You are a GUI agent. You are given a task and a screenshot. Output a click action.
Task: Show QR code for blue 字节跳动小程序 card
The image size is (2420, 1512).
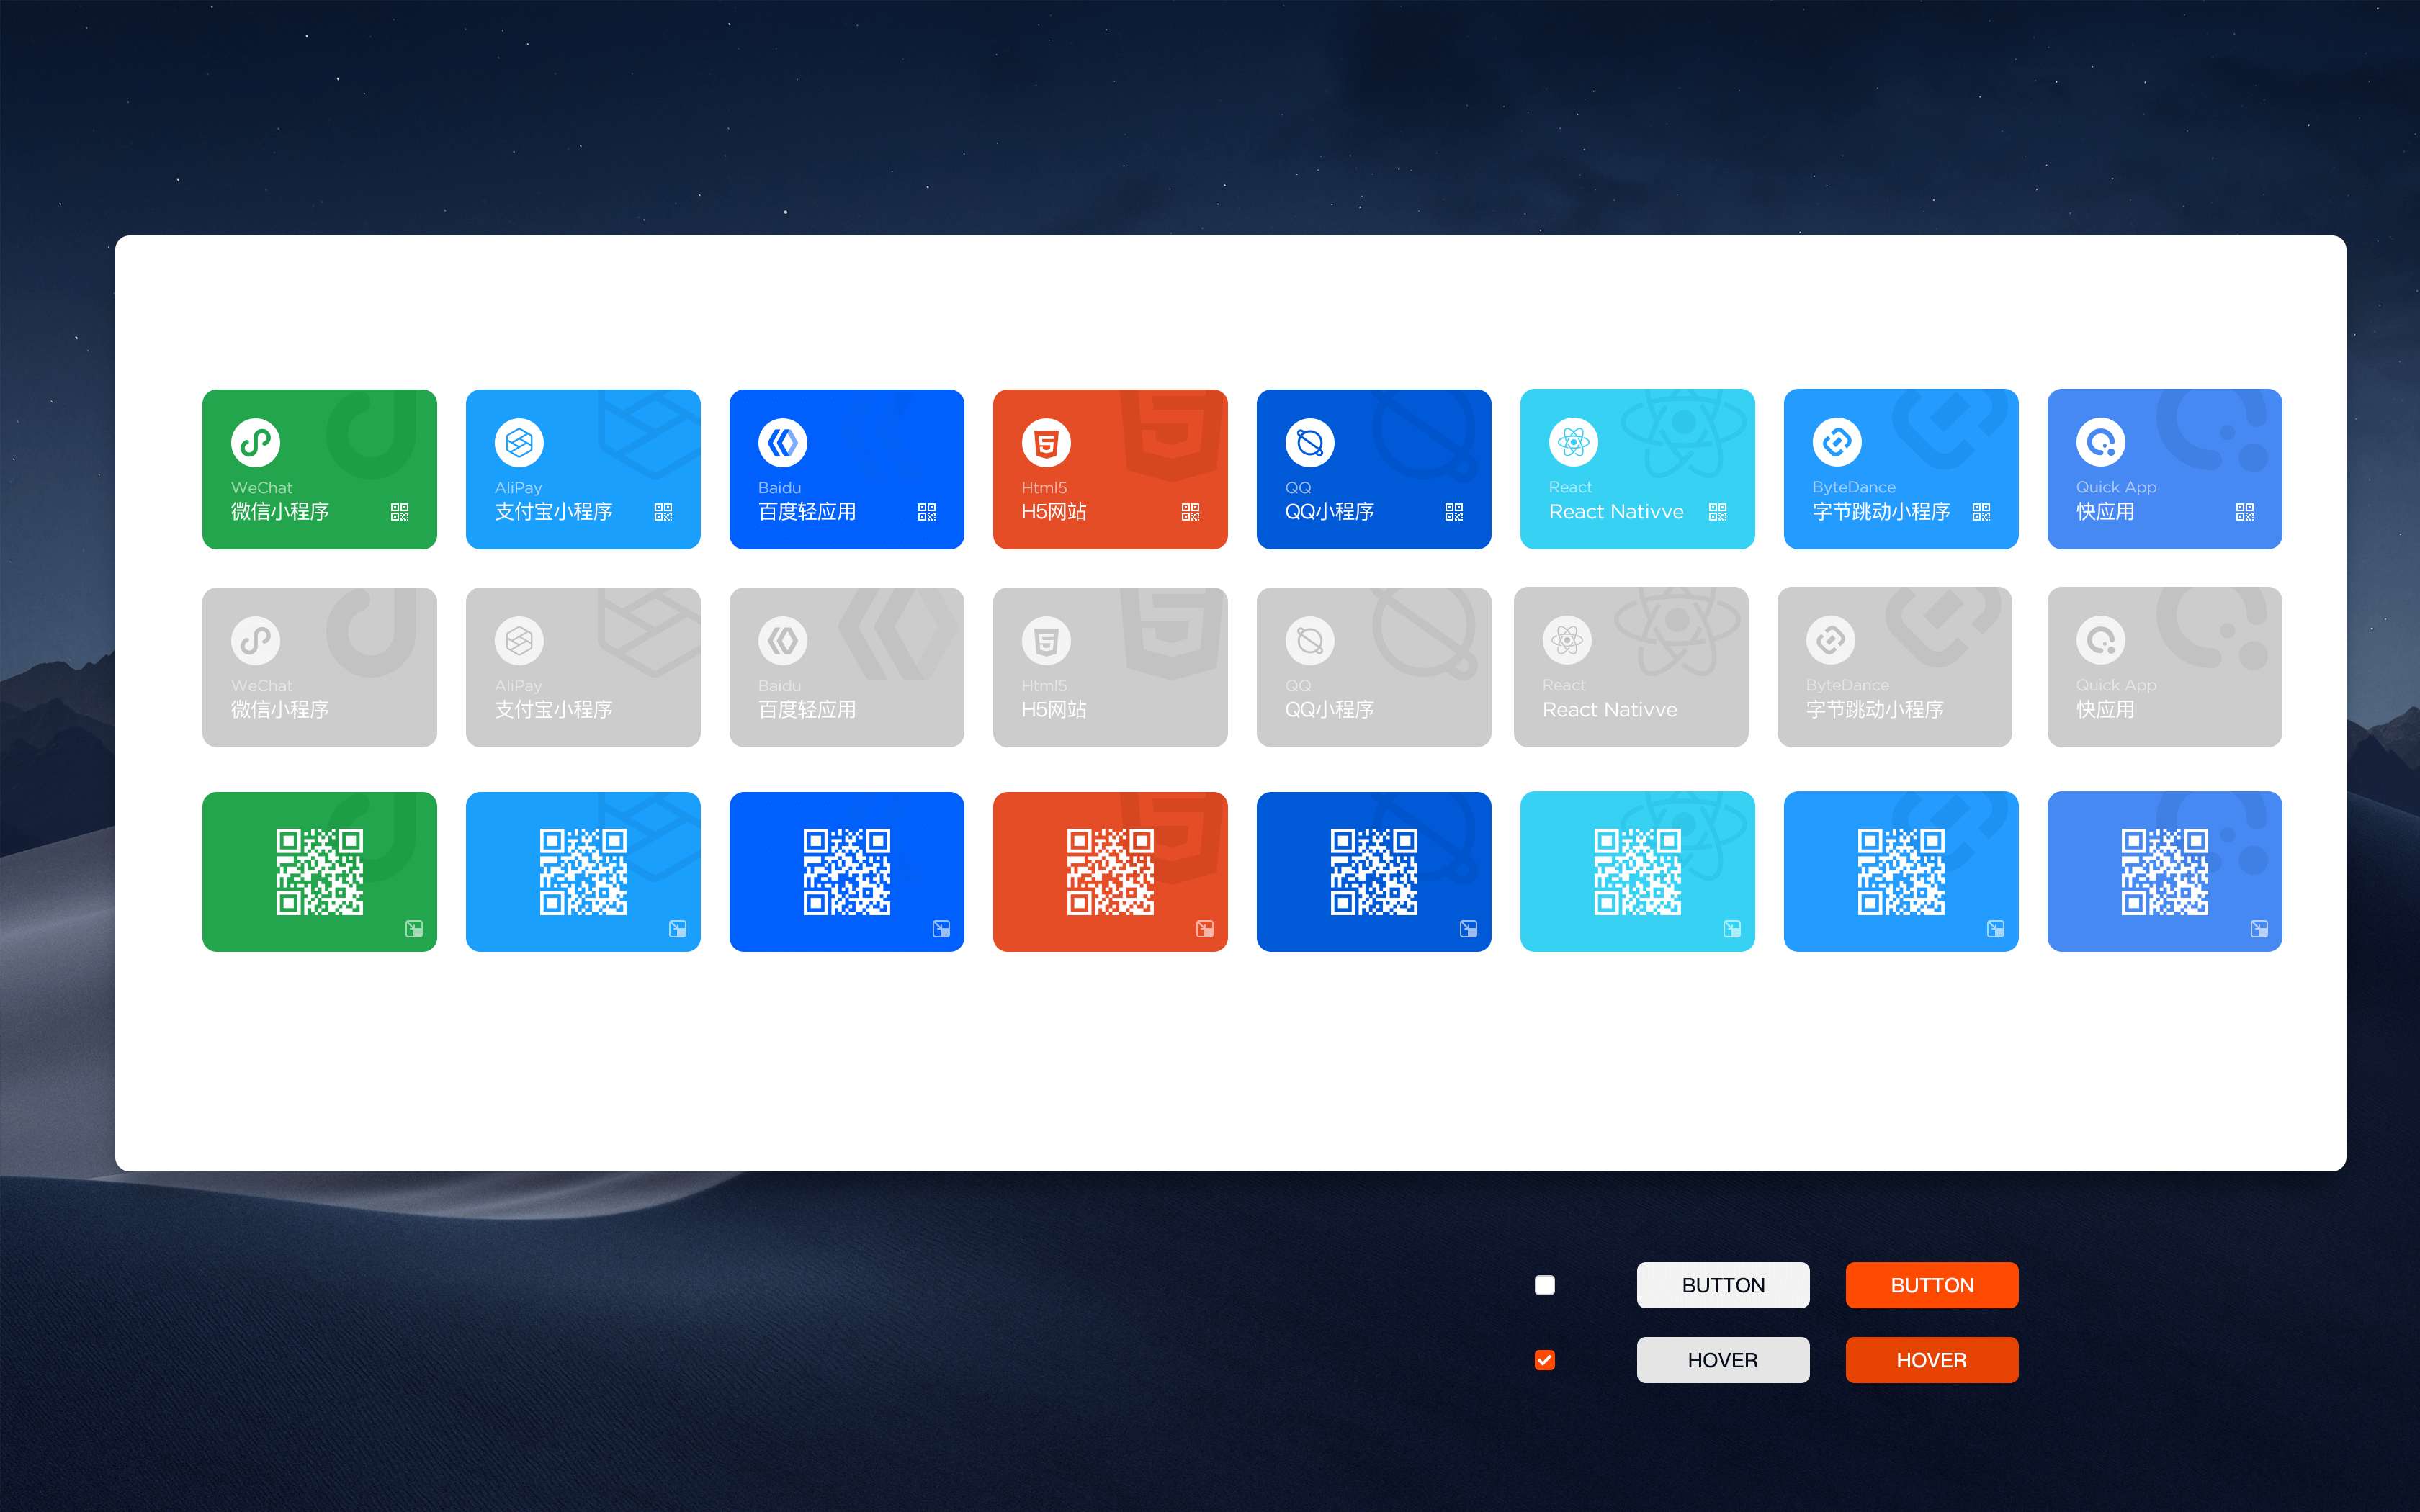[x=1981, y=512]
